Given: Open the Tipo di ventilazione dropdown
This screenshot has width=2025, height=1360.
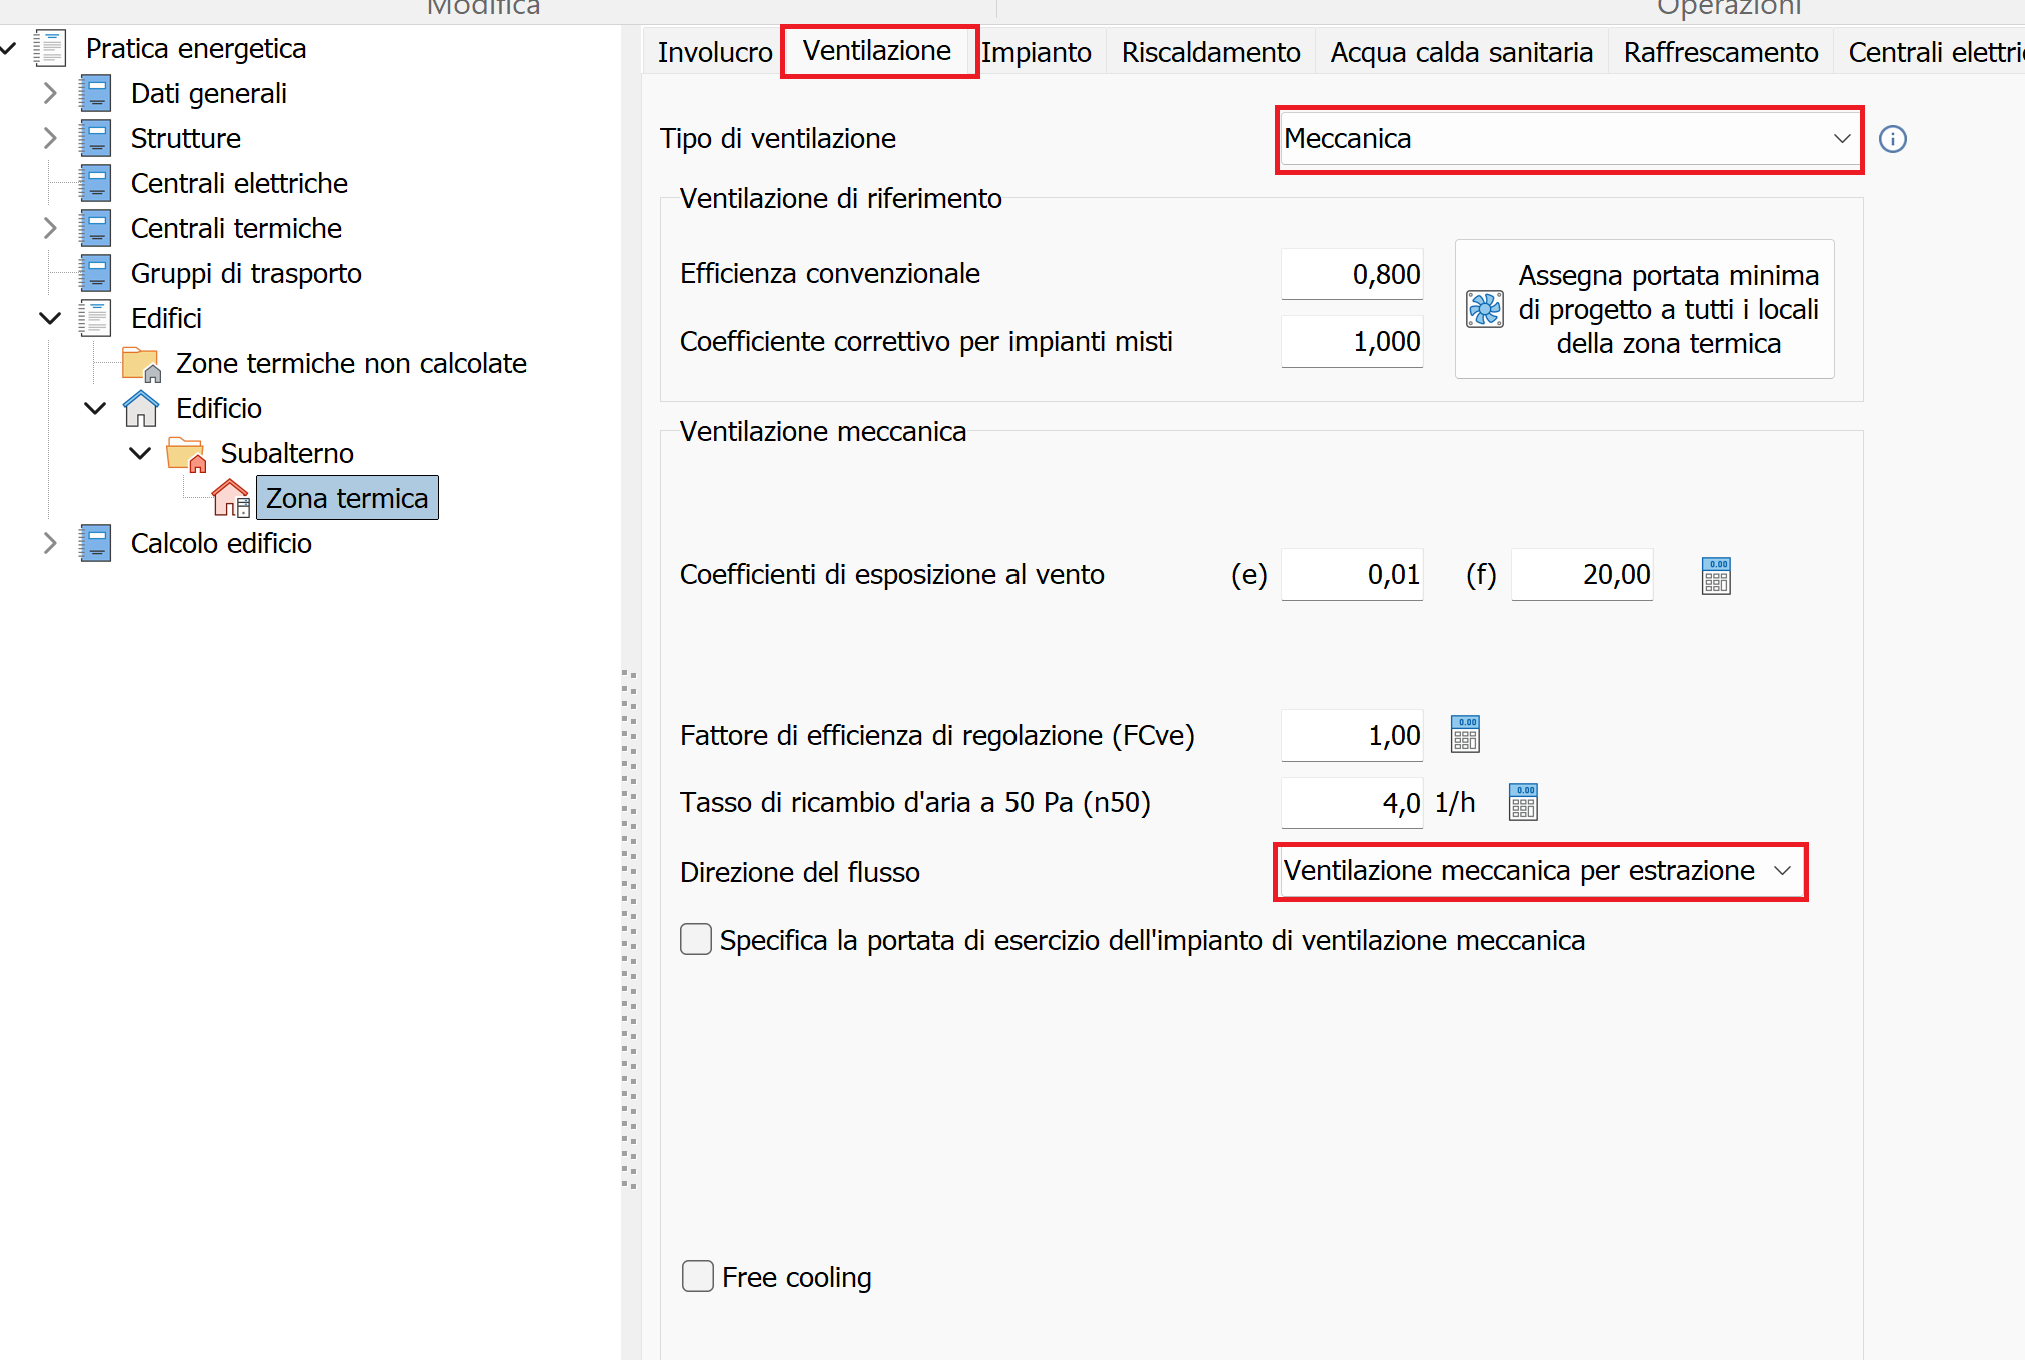Looking at the screenshot, I should [1568, 139].
